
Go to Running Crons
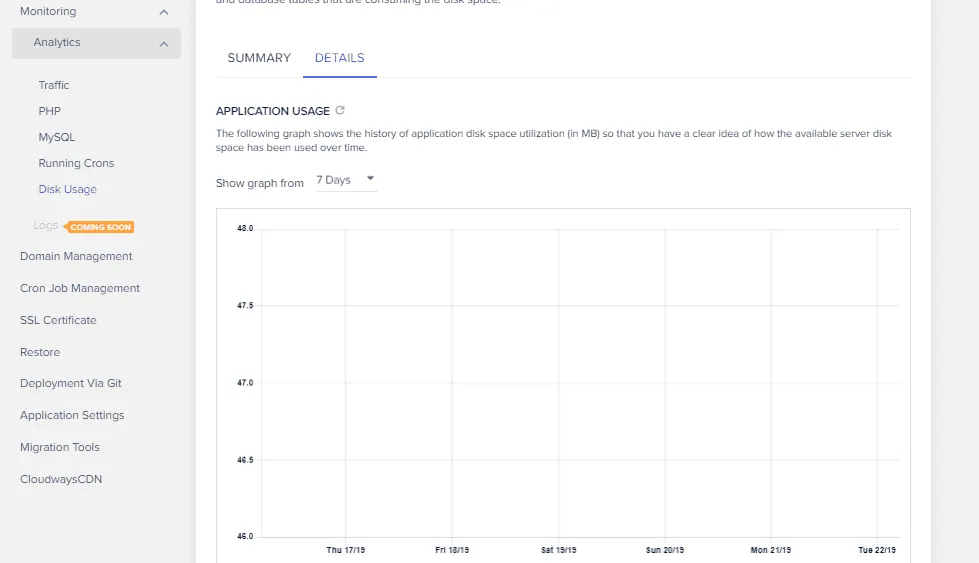[x=76, y=163]
